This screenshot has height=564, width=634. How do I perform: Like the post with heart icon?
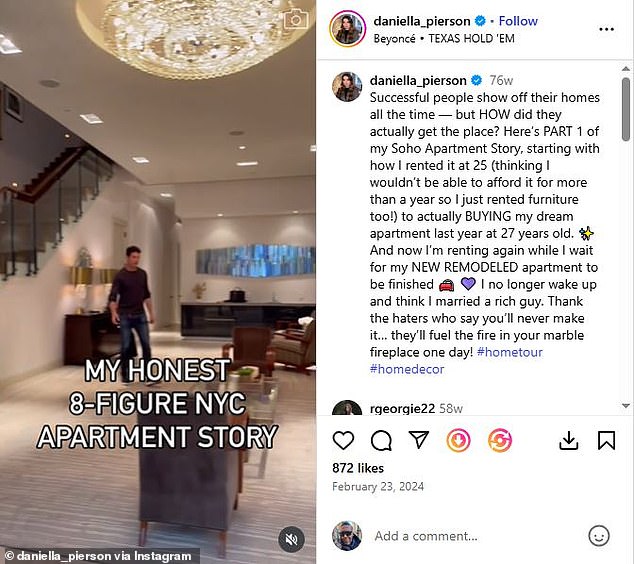coord(343,440)
